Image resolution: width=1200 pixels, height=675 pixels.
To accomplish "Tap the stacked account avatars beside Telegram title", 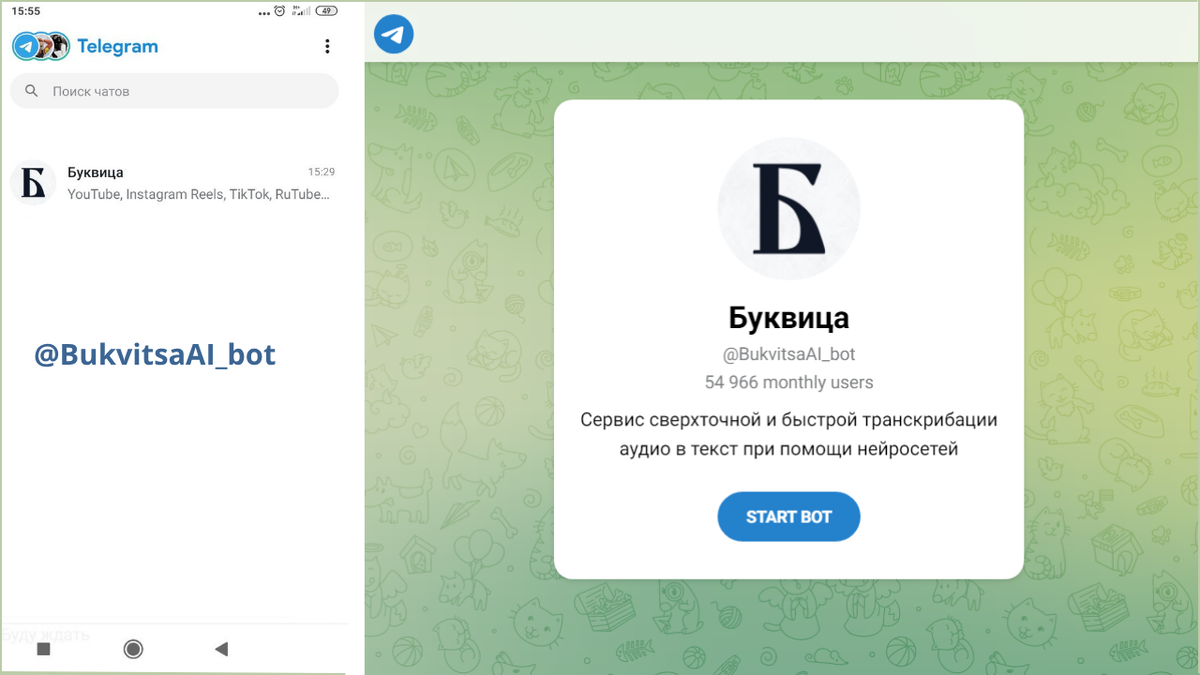I will coord(41,46).
